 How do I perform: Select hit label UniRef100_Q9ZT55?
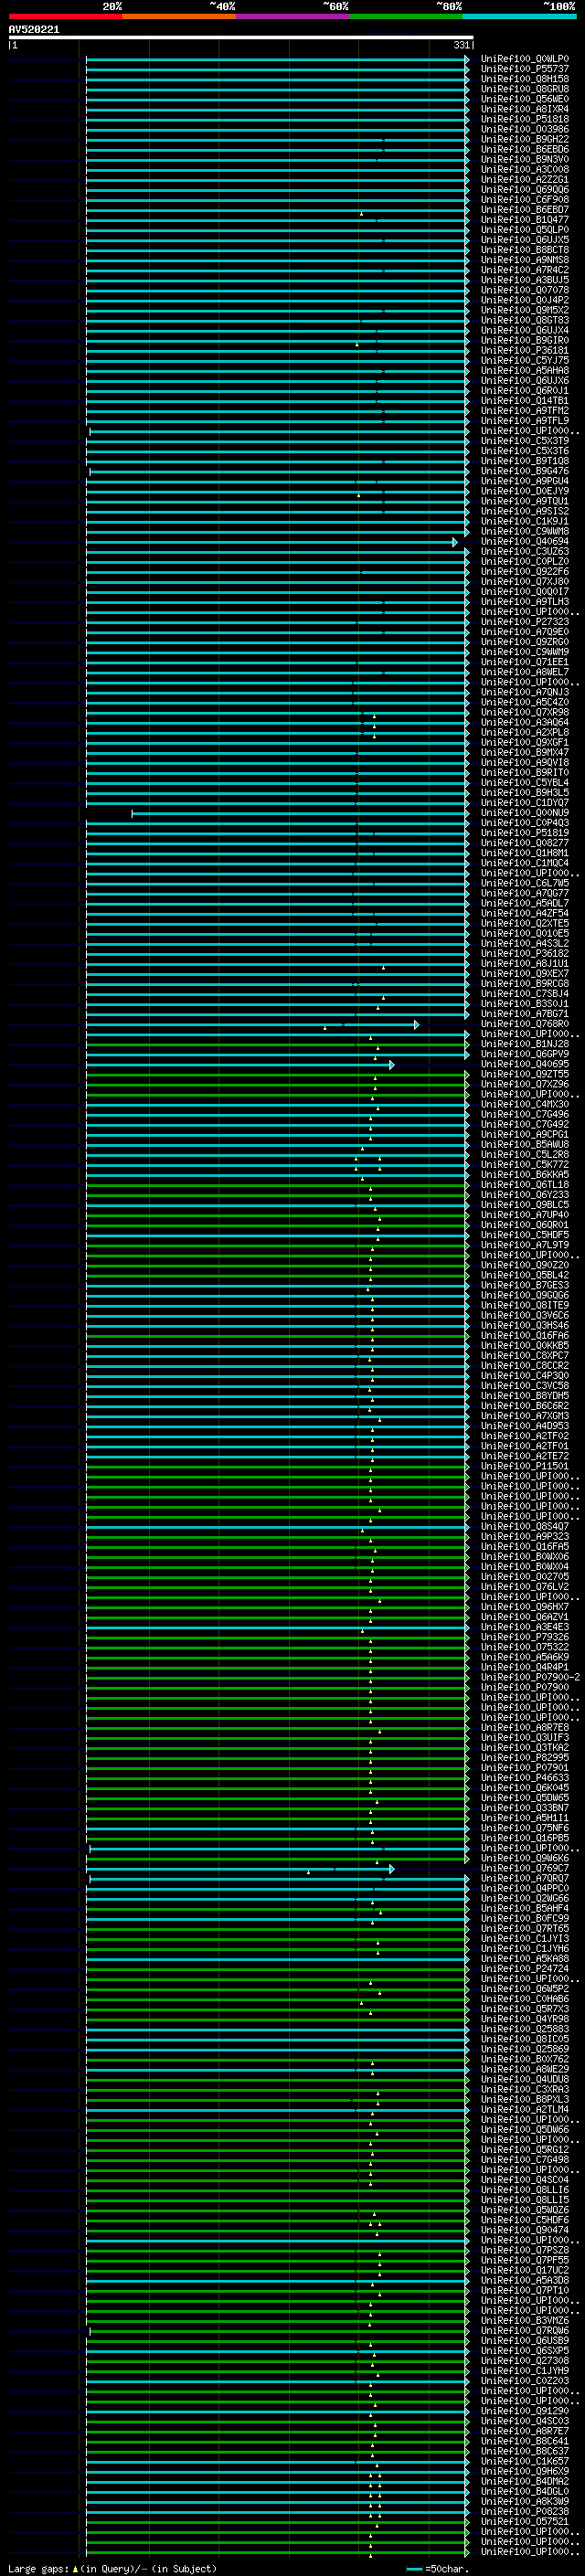(x=525, y=1074)
